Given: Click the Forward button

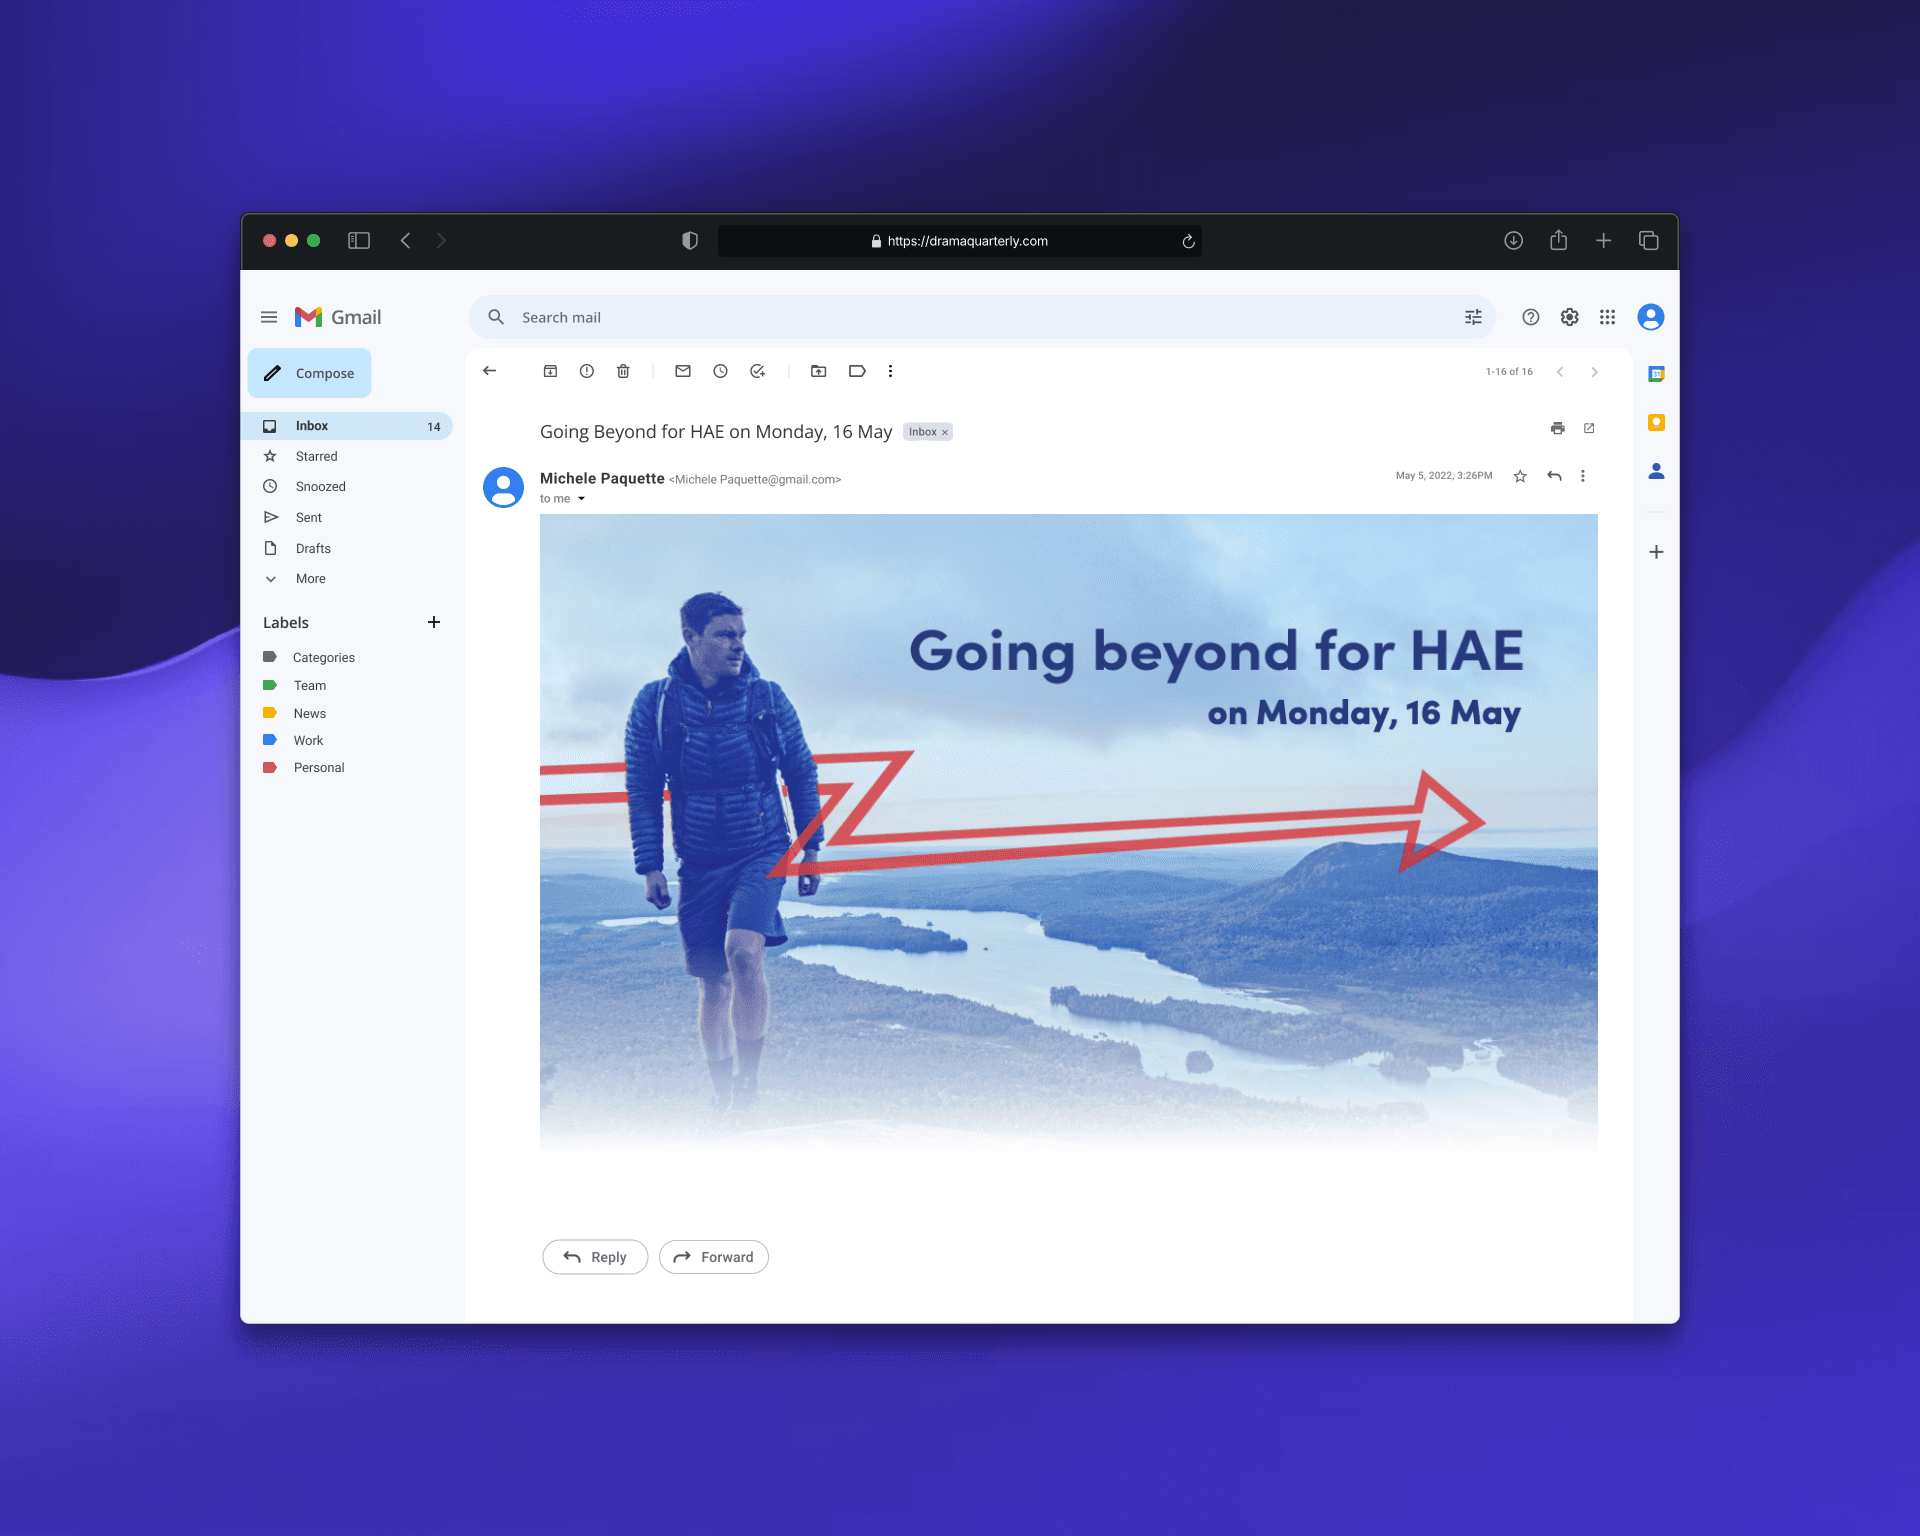Looking at the screenshot, I should (x=713, y=1257).
